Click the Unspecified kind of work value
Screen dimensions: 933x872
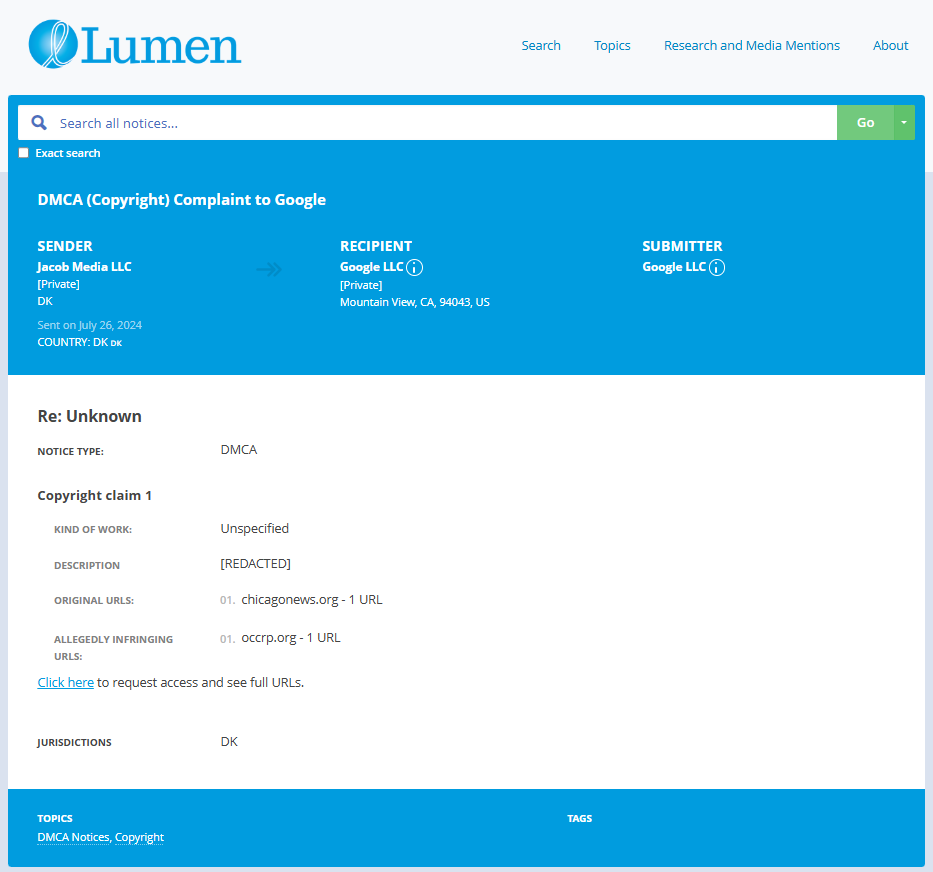click(x=255, y=528)
